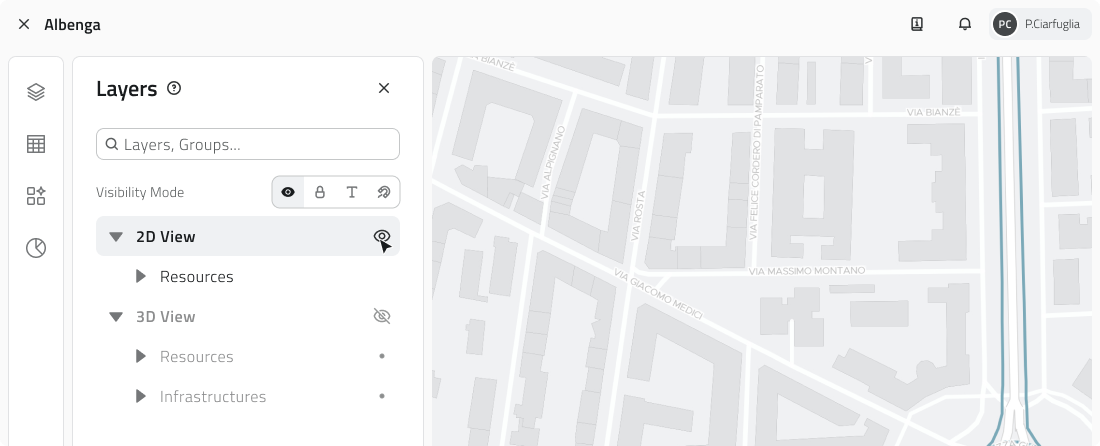Hide the 2D View layer group
This screenshot has height=446, width=1100.
pyautogui.click(x=381, y=237)
